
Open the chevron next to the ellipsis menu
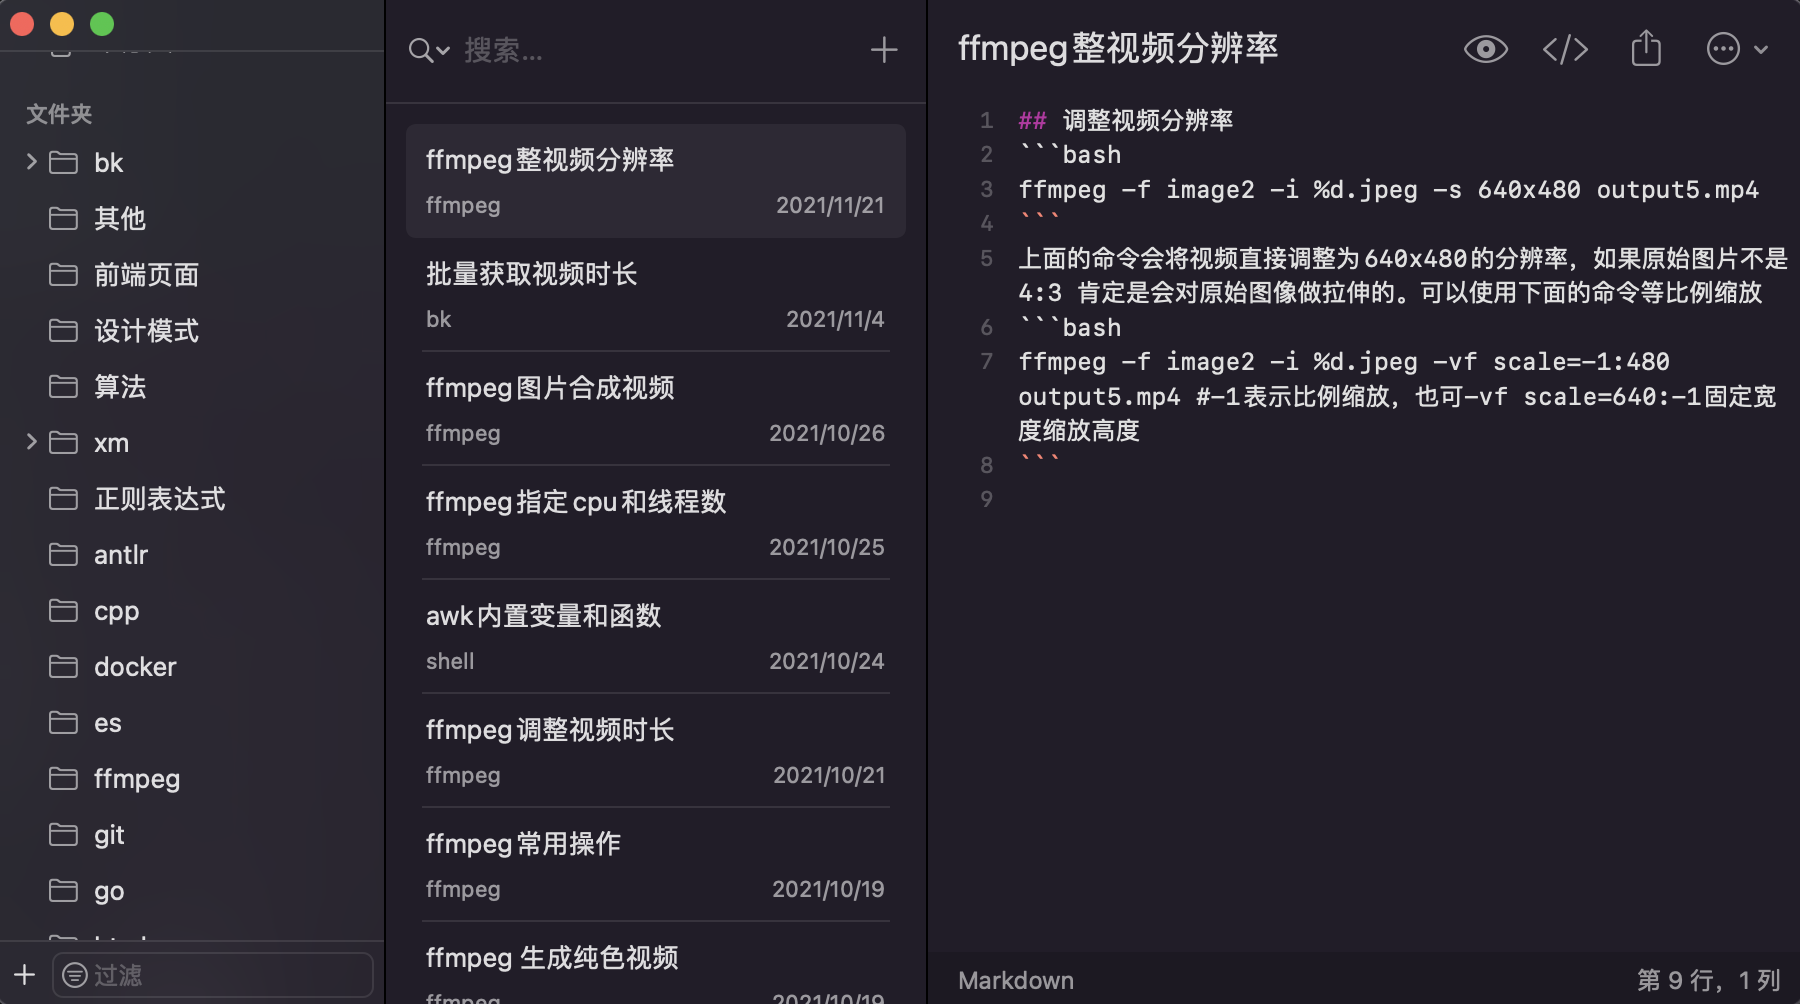coord(1758,50)
